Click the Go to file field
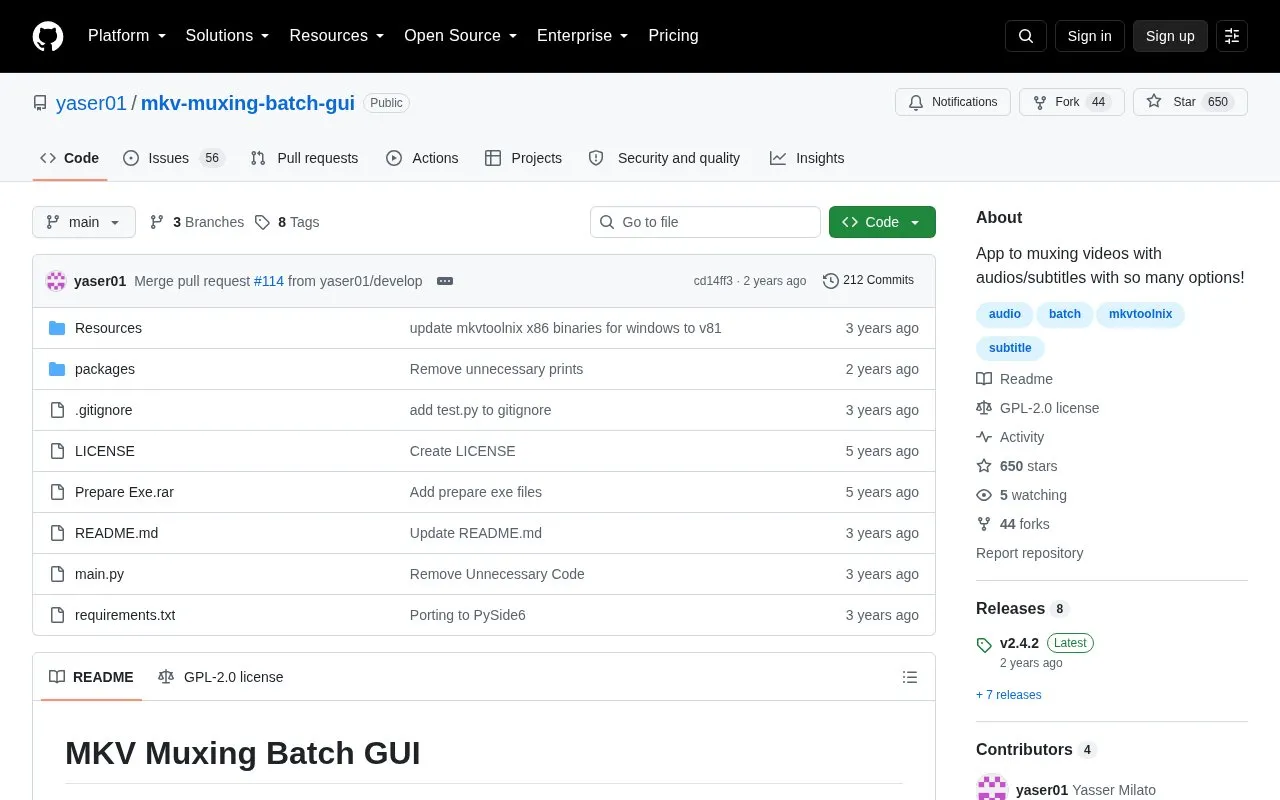The image size is (1280, 800). click(705, 222)
